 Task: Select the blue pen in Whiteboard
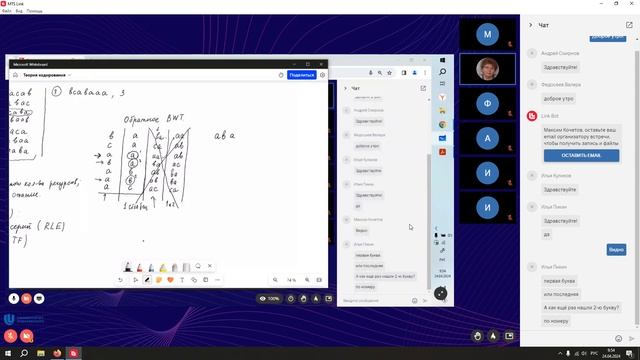[151, 267]
